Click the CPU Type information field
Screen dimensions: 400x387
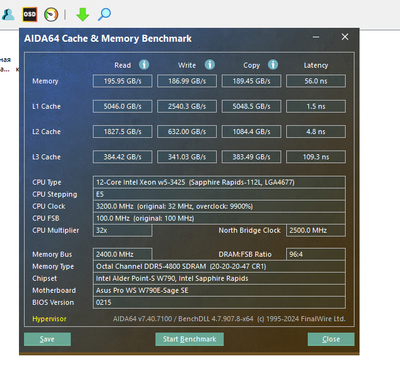point(219,182)
